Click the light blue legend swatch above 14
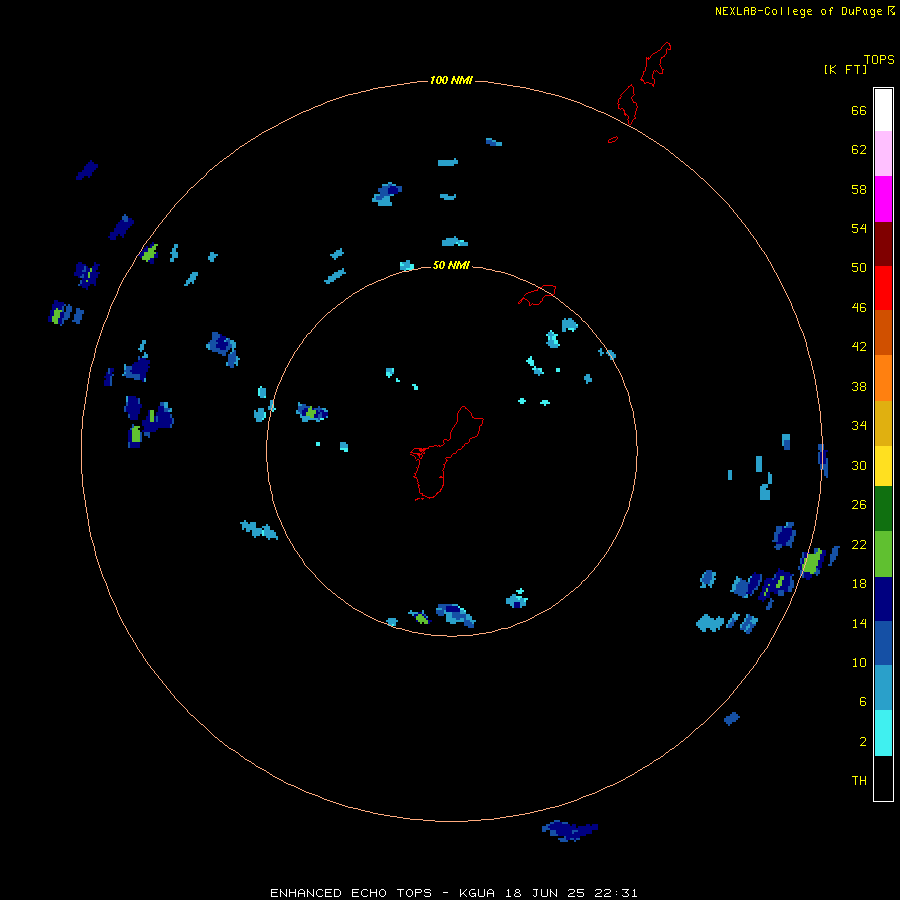The image size is (900, 900). [883, 688]
